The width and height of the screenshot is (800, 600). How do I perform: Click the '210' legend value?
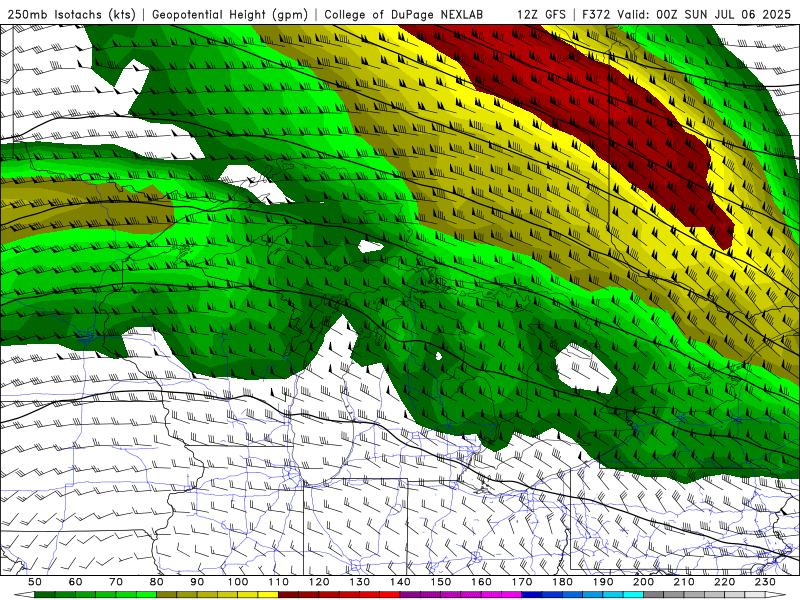684,582
